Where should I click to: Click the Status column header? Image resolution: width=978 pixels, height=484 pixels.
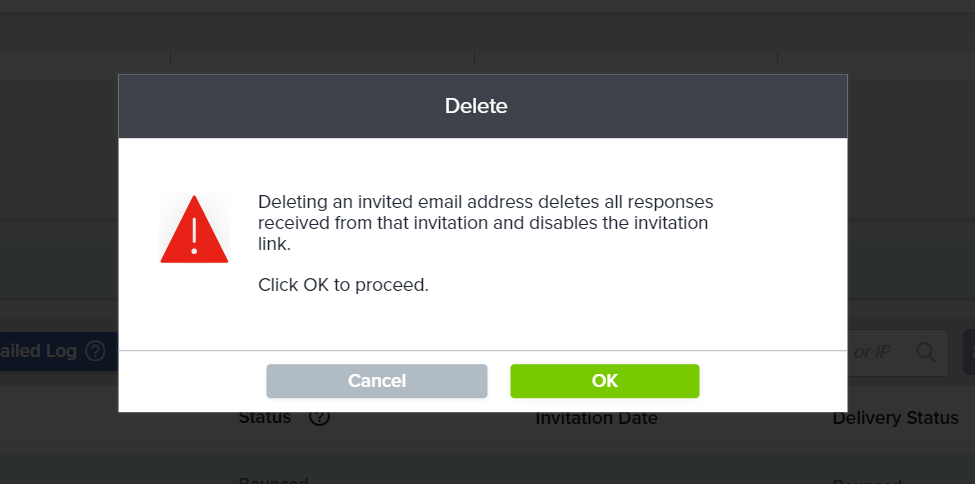click(264, 417)
